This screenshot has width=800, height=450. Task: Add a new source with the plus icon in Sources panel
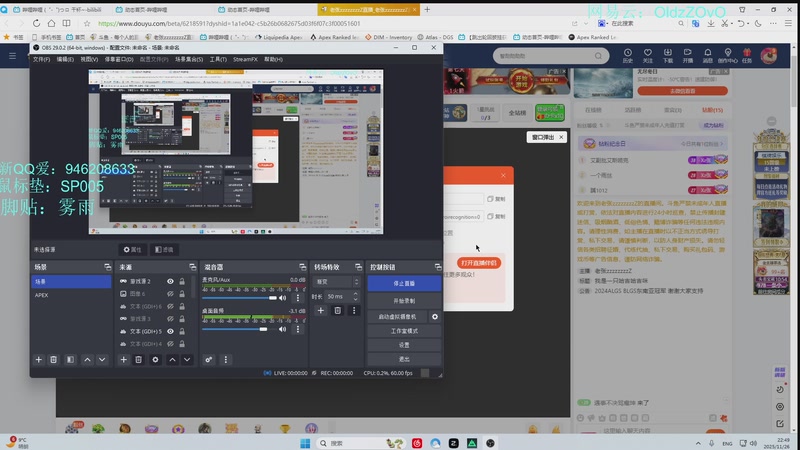click(x=123, y=360)
